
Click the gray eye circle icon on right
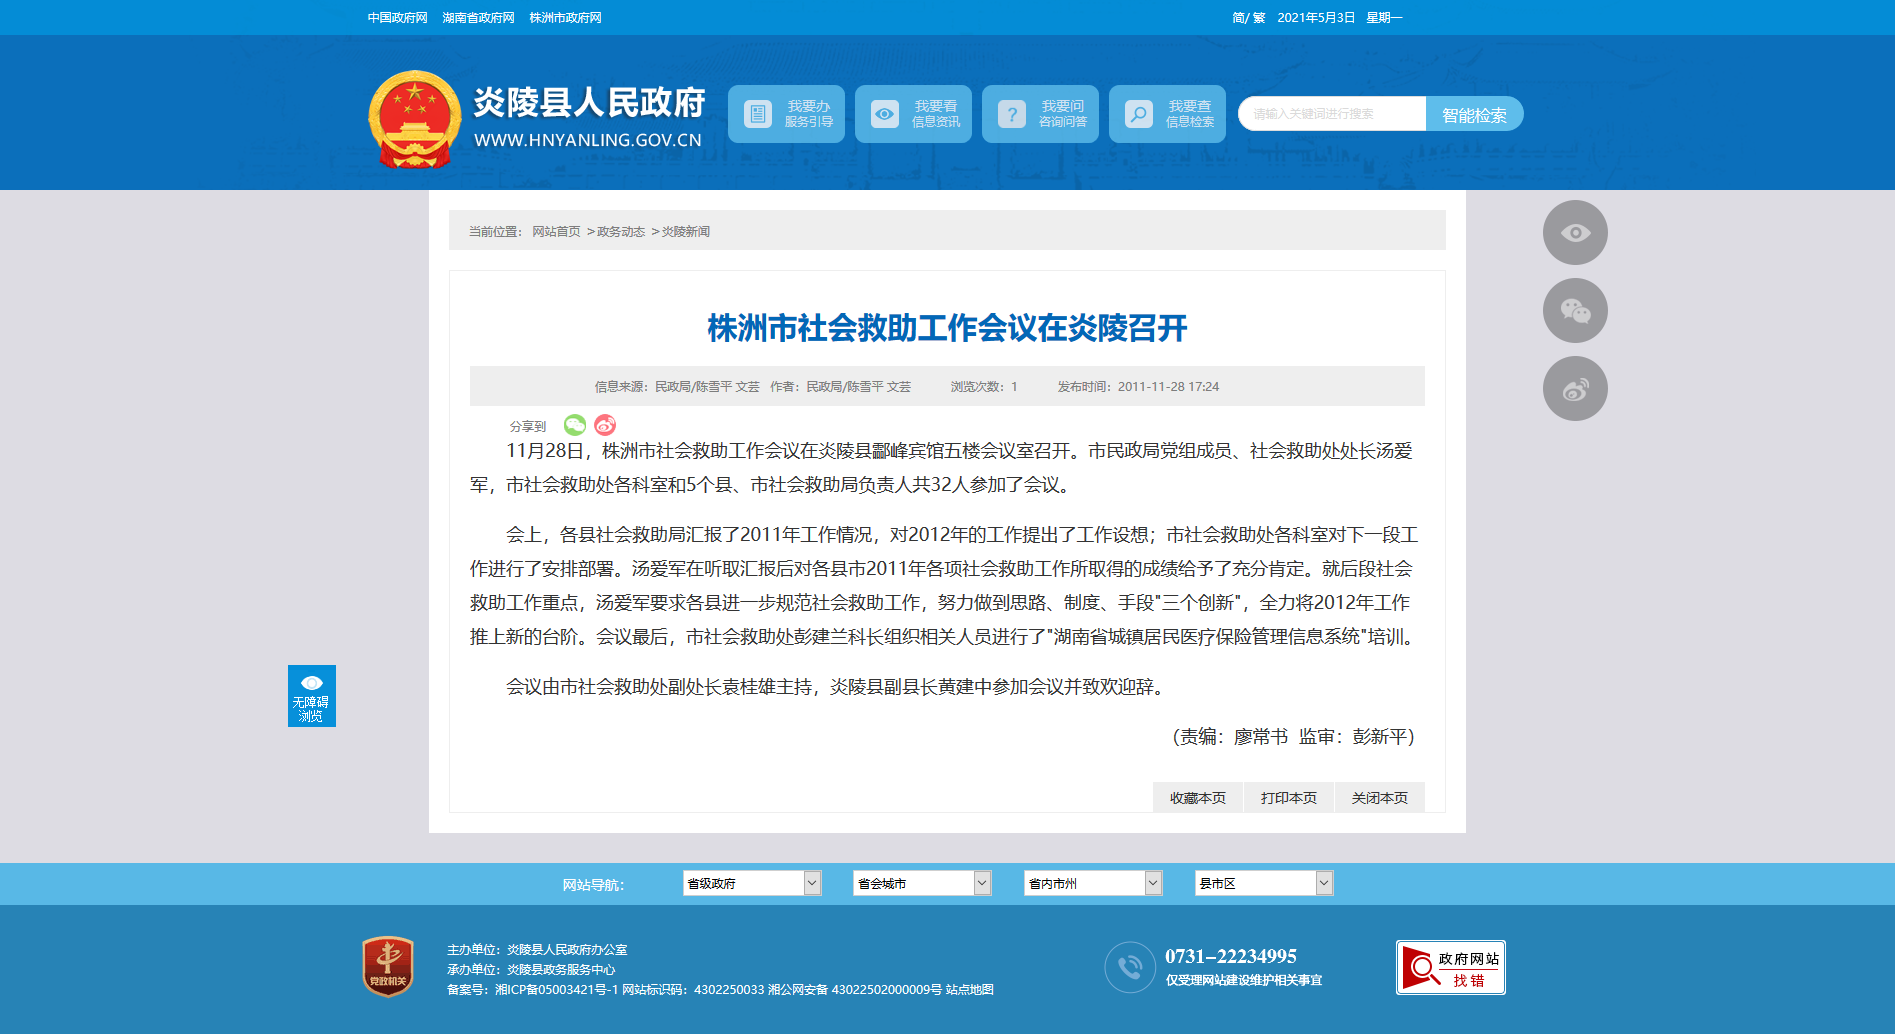click(1575, 233)
